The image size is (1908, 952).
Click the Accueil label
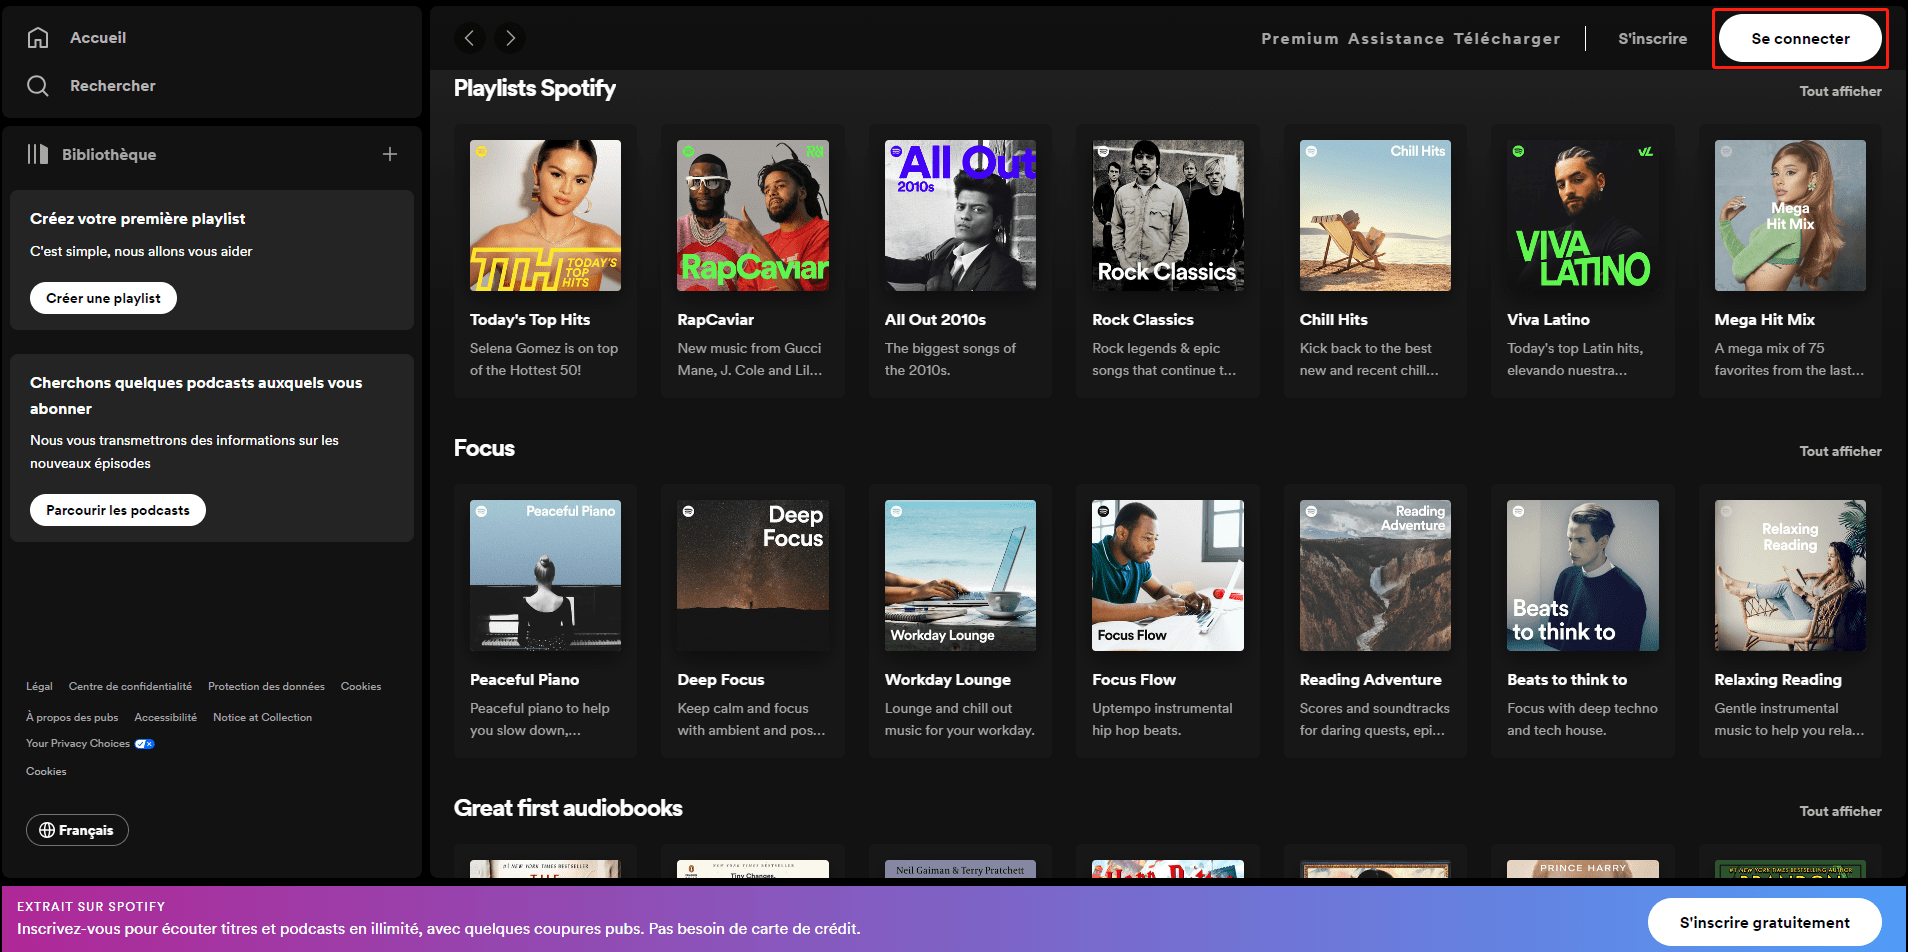click(x=98, y=37)
